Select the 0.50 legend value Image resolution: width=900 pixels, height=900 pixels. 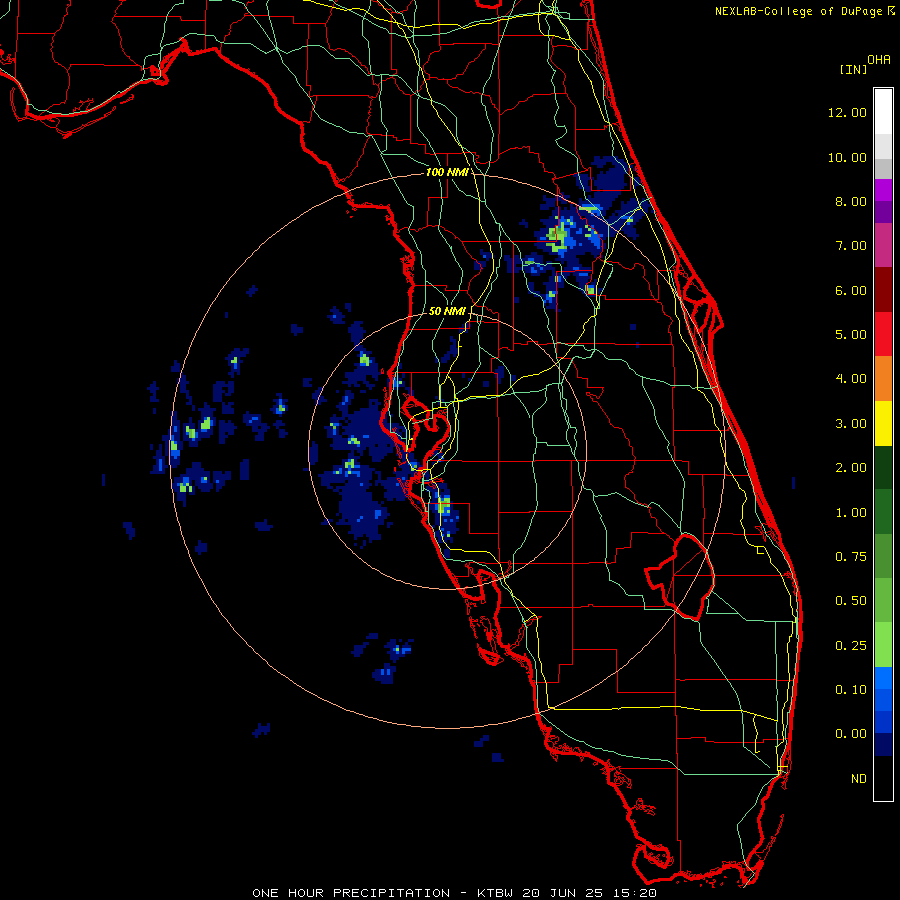click(x=851, y=601)
